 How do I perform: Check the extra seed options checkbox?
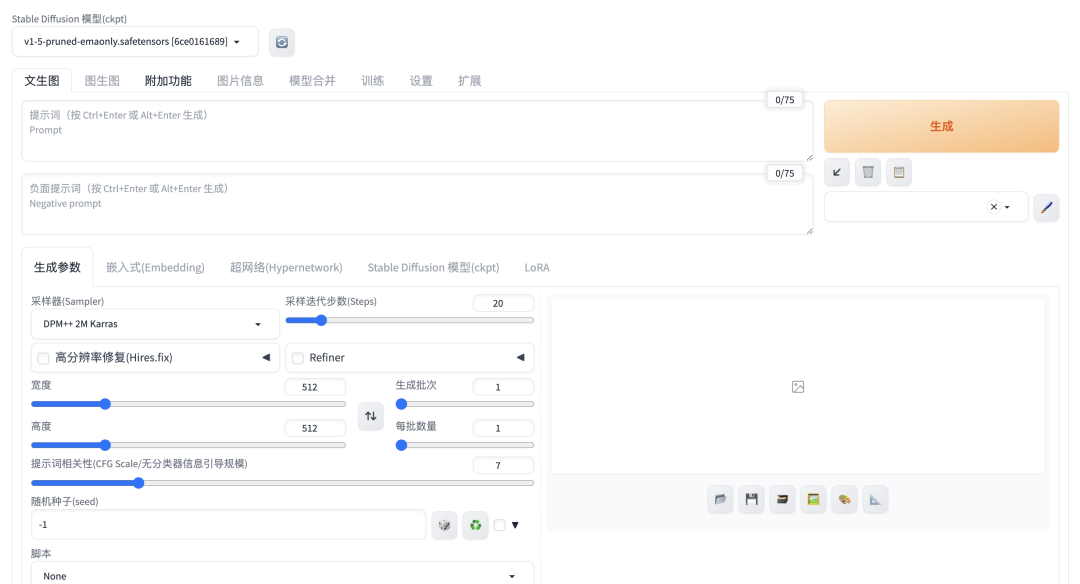(500, 525)
